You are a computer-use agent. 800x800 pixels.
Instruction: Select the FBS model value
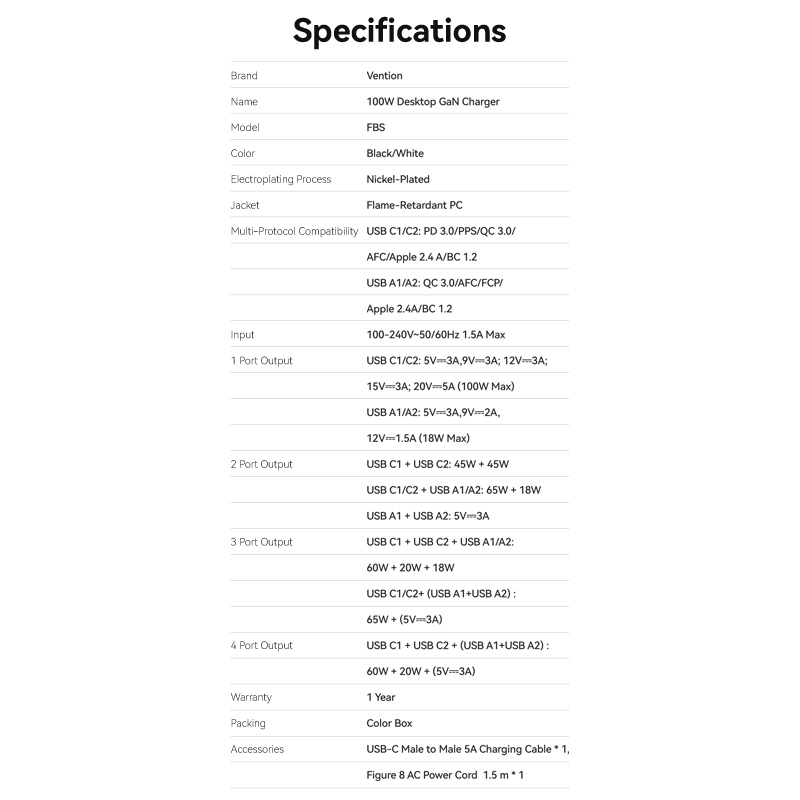[x=376, y=128]
